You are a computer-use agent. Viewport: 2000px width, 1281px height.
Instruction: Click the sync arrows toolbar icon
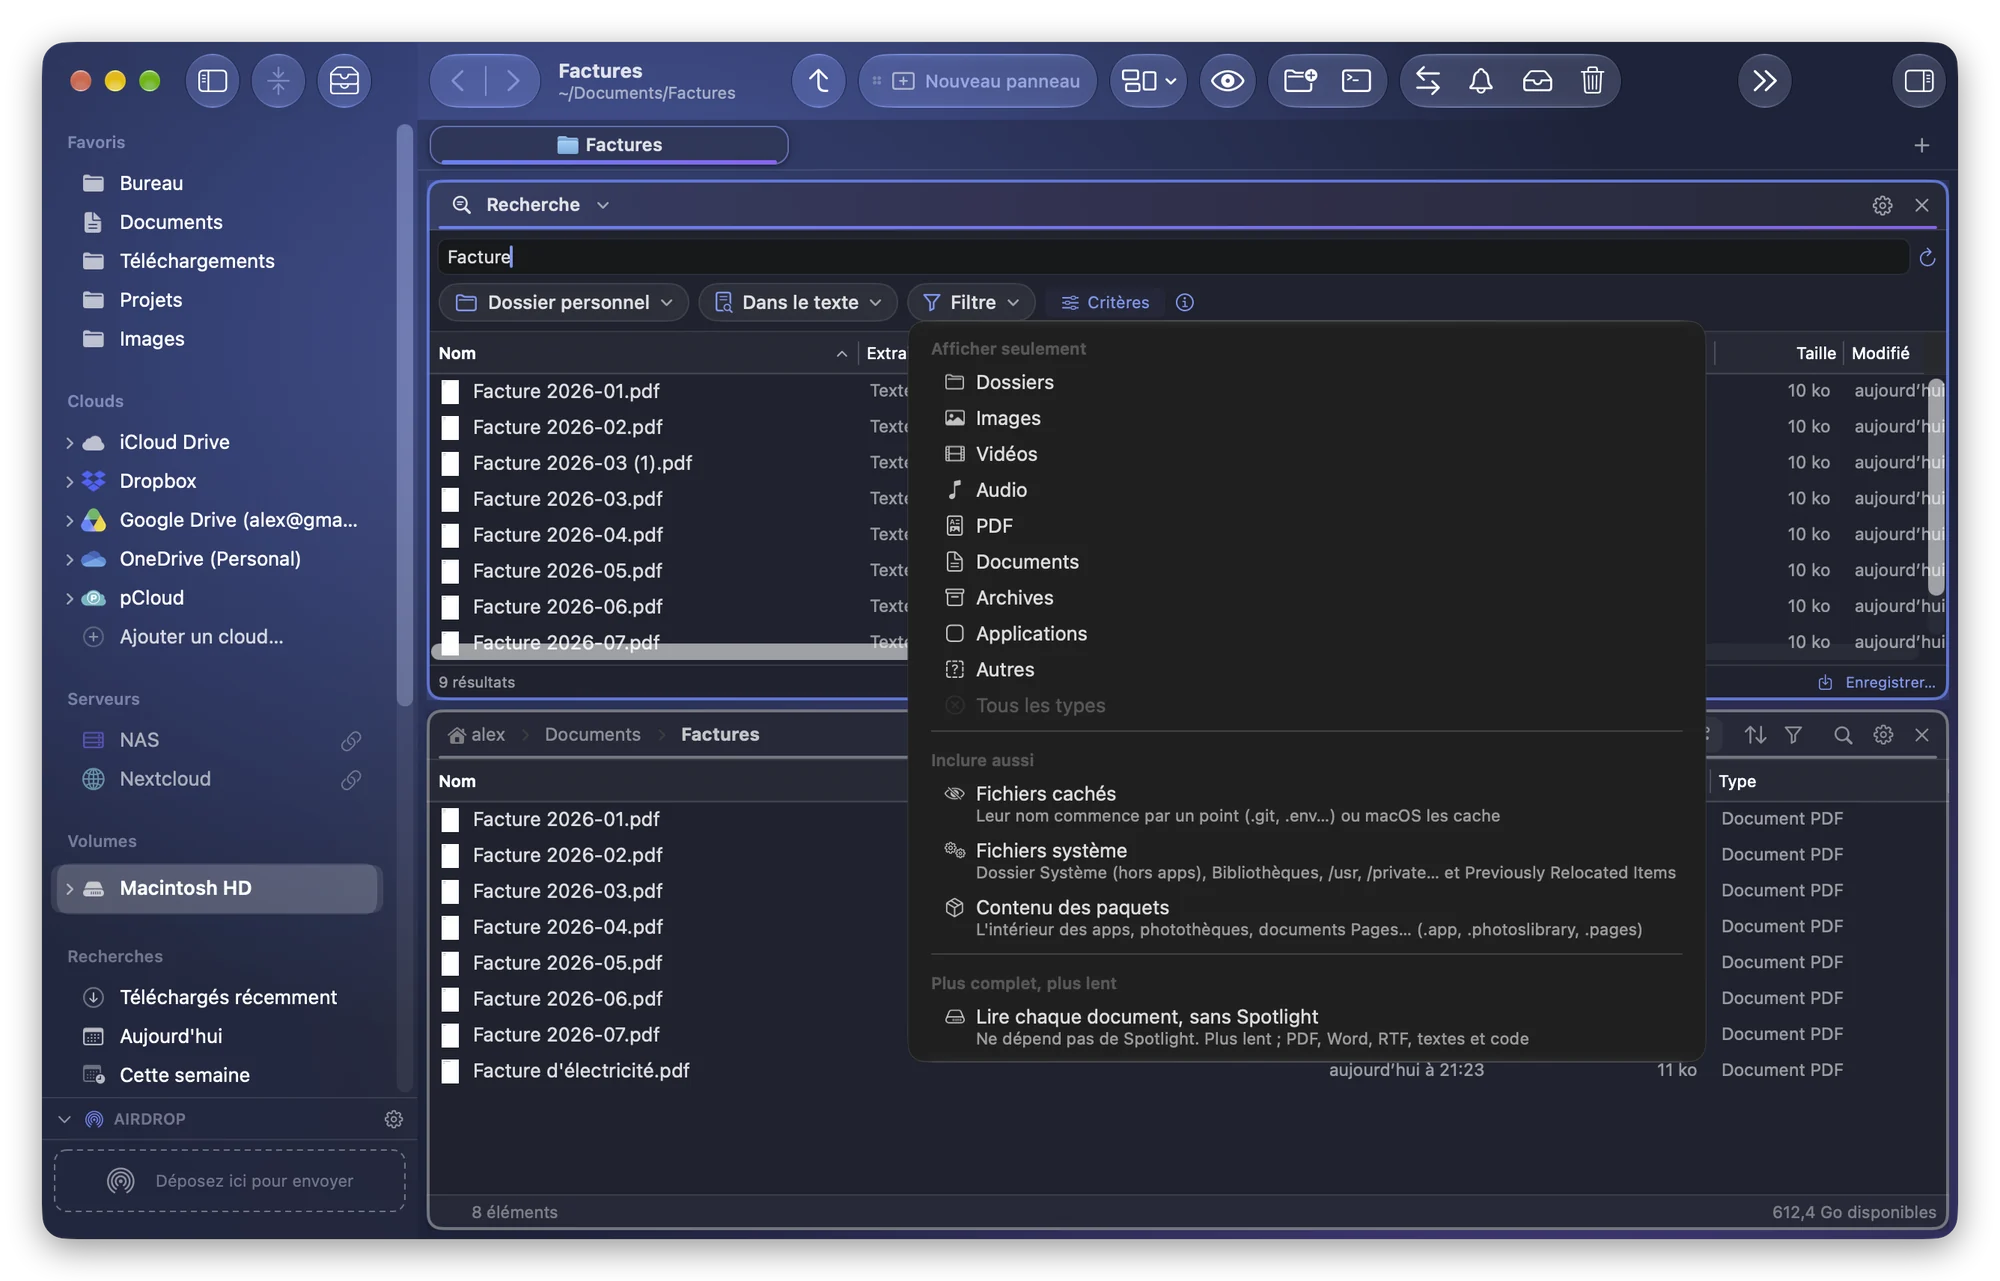click(1428, 81)
